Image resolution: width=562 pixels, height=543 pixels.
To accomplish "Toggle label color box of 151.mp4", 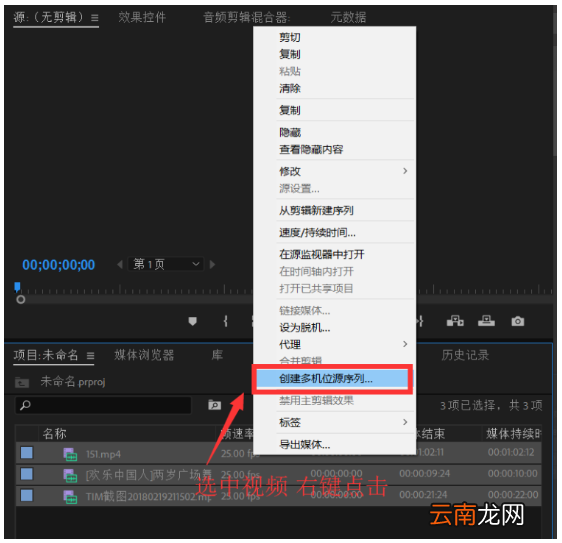I will pyautogui.click(x=27, y=453).
